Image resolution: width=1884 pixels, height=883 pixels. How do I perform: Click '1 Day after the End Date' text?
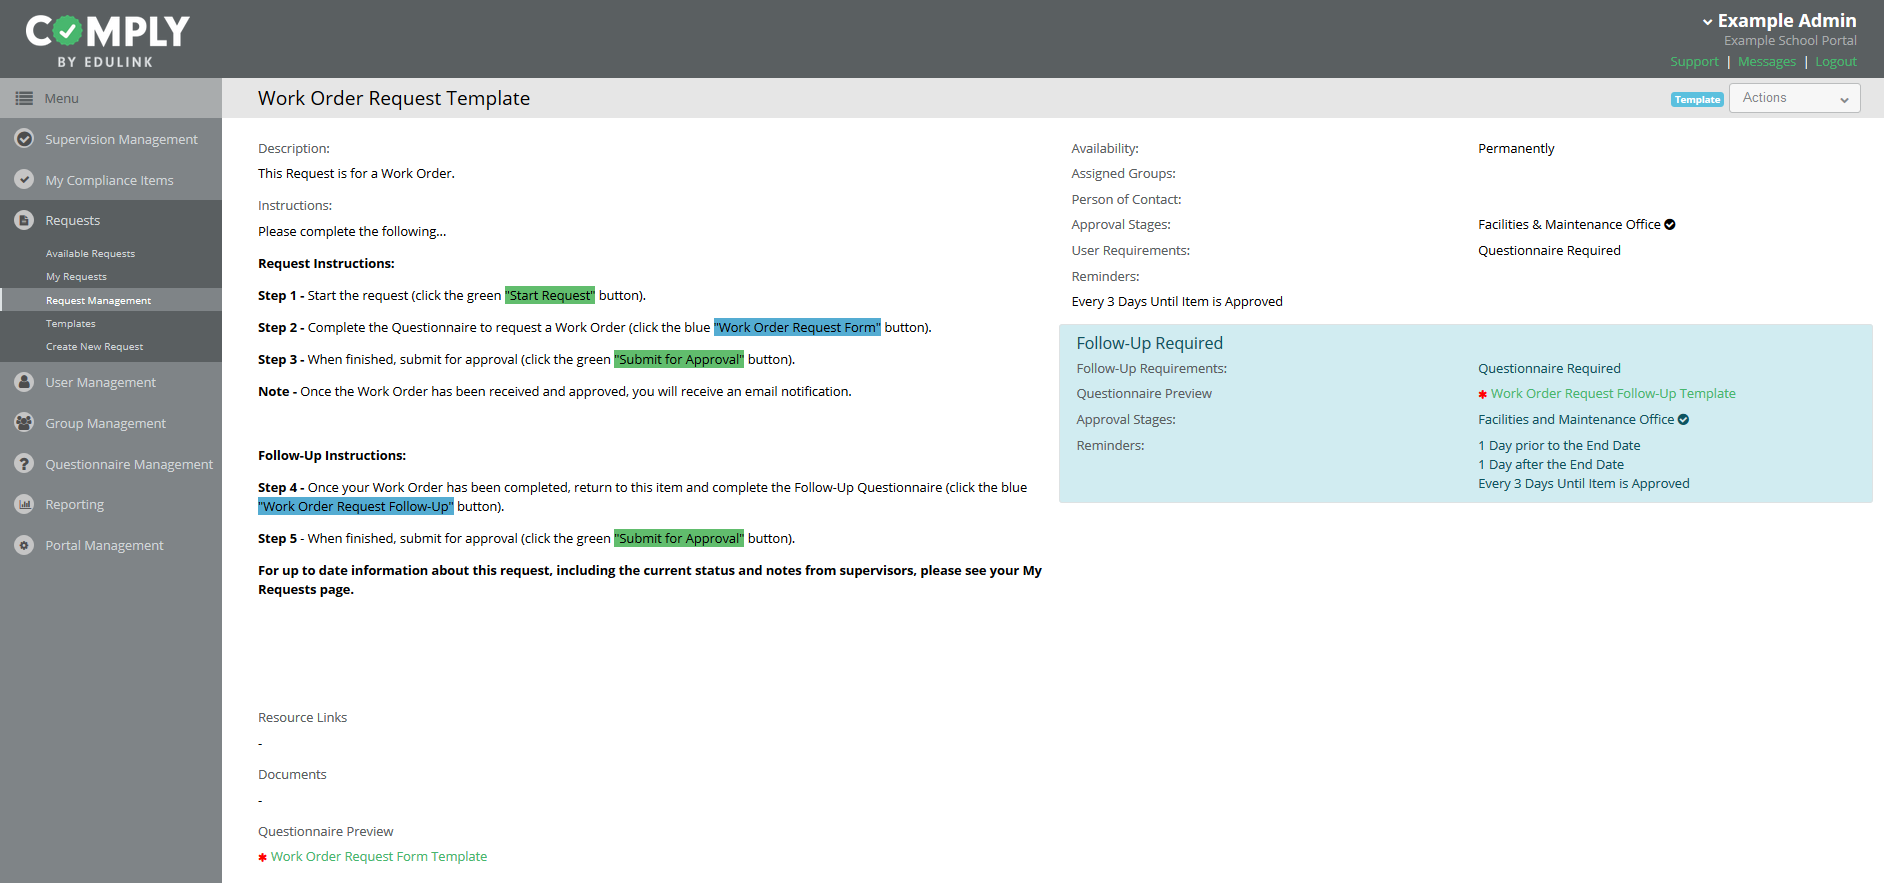pyautogui.click(x=1551, y=465)
